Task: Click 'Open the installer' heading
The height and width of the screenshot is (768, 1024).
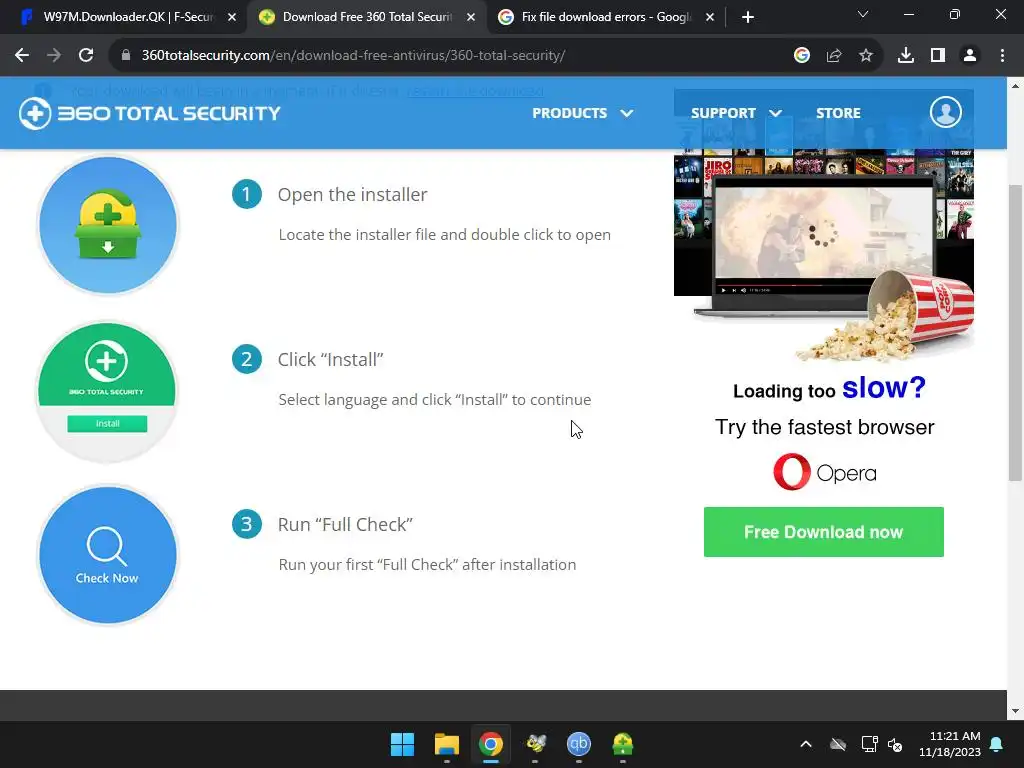Action: tap(353, 195)
